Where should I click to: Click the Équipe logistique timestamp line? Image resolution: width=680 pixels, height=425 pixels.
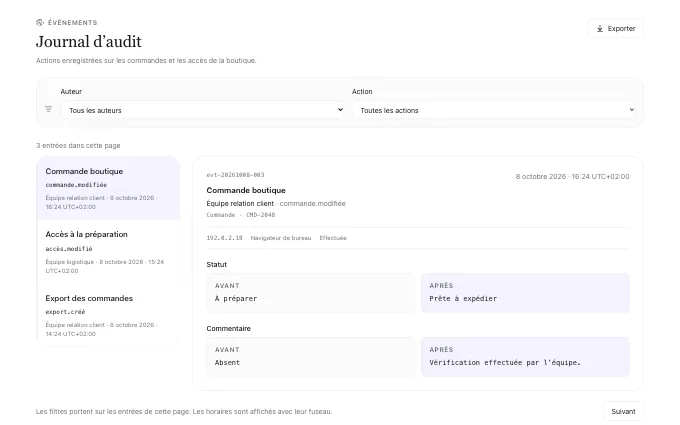(105, 266)
